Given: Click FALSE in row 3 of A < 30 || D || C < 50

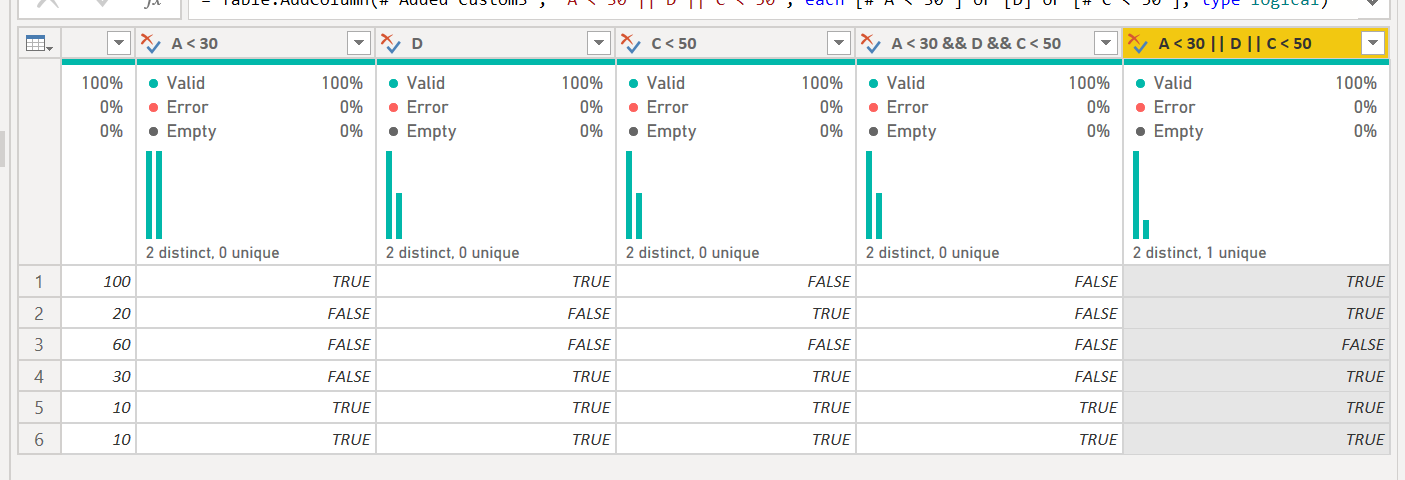Looking at the screenshot, I should 1257,345.
